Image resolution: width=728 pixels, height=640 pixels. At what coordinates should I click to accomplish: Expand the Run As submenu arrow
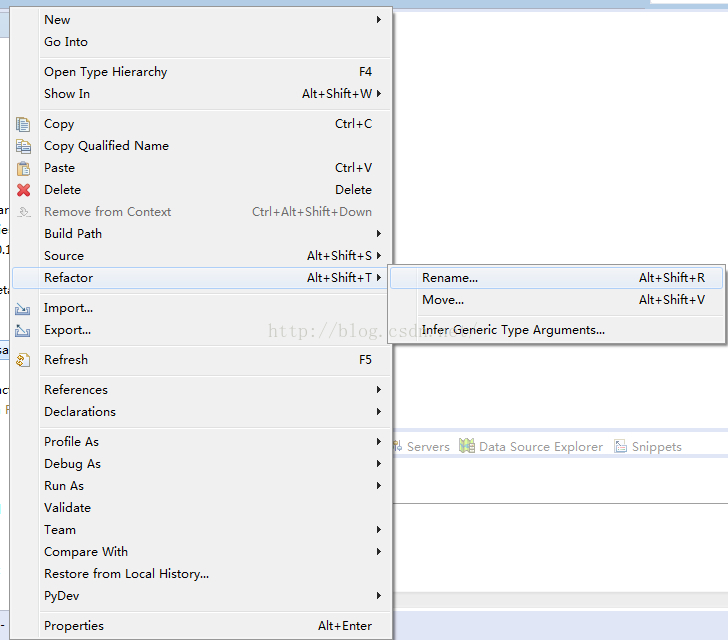pos(379,486)
